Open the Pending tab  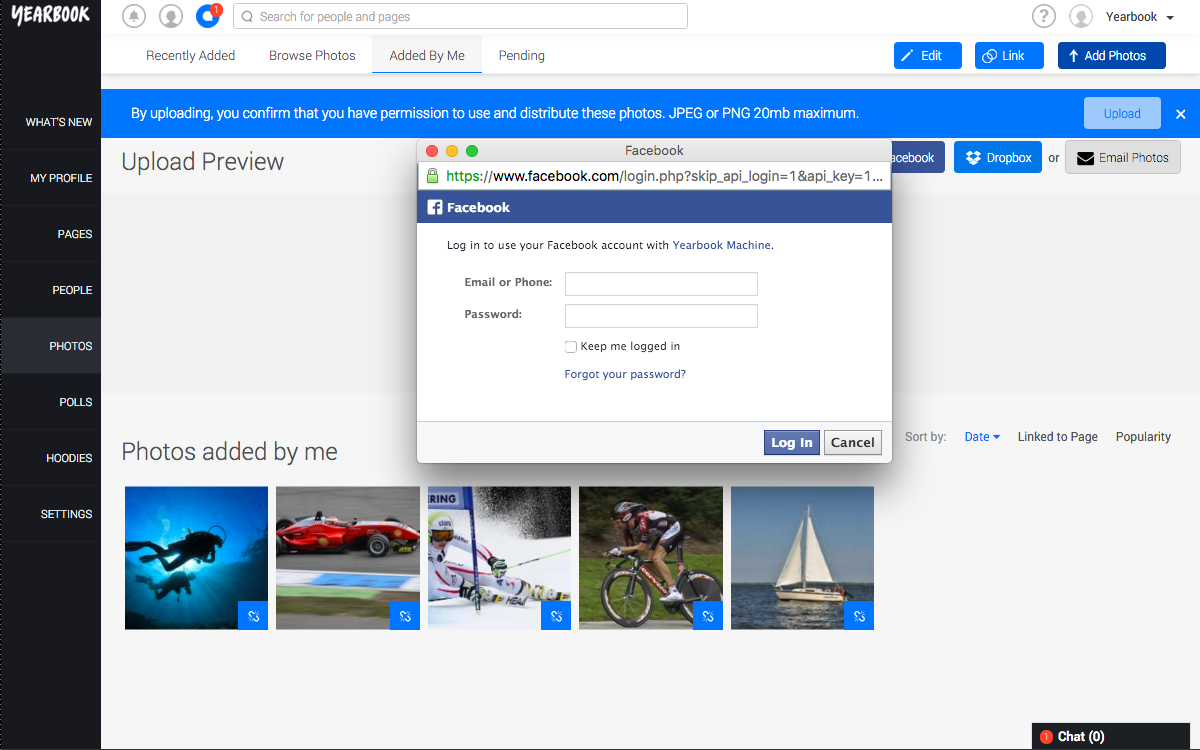point(522,56)
